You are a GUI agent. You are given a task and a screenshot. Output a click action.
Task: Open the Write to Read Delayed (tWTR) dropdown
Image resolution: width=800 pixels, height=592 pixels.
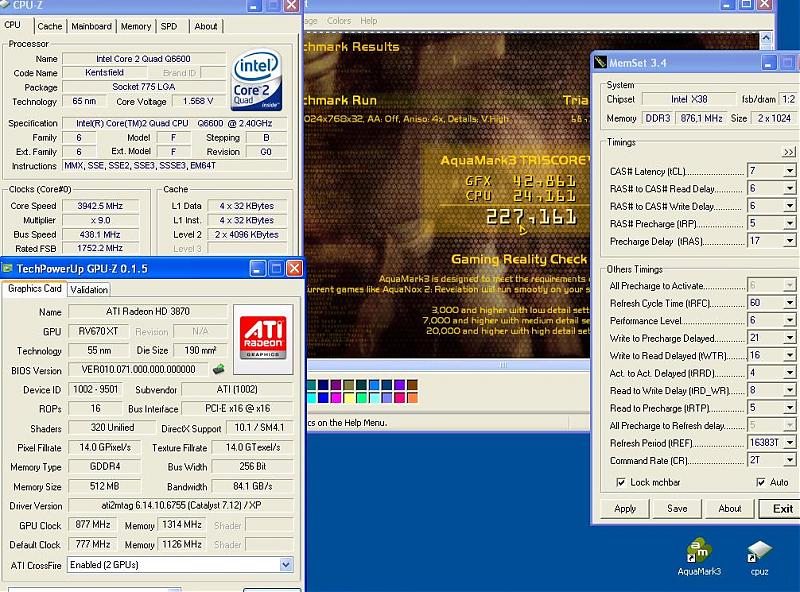789,355
